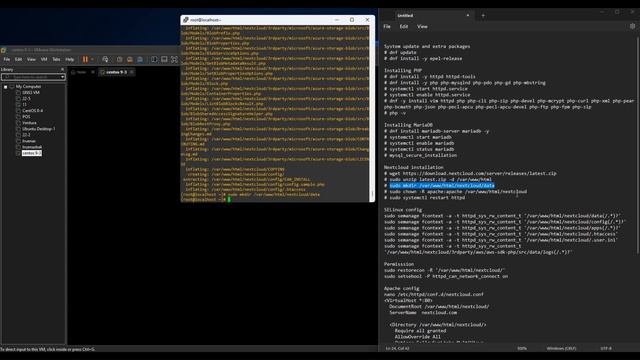Open VMware Help menu
Screen dimensions: 640x360
click(70, 60)
